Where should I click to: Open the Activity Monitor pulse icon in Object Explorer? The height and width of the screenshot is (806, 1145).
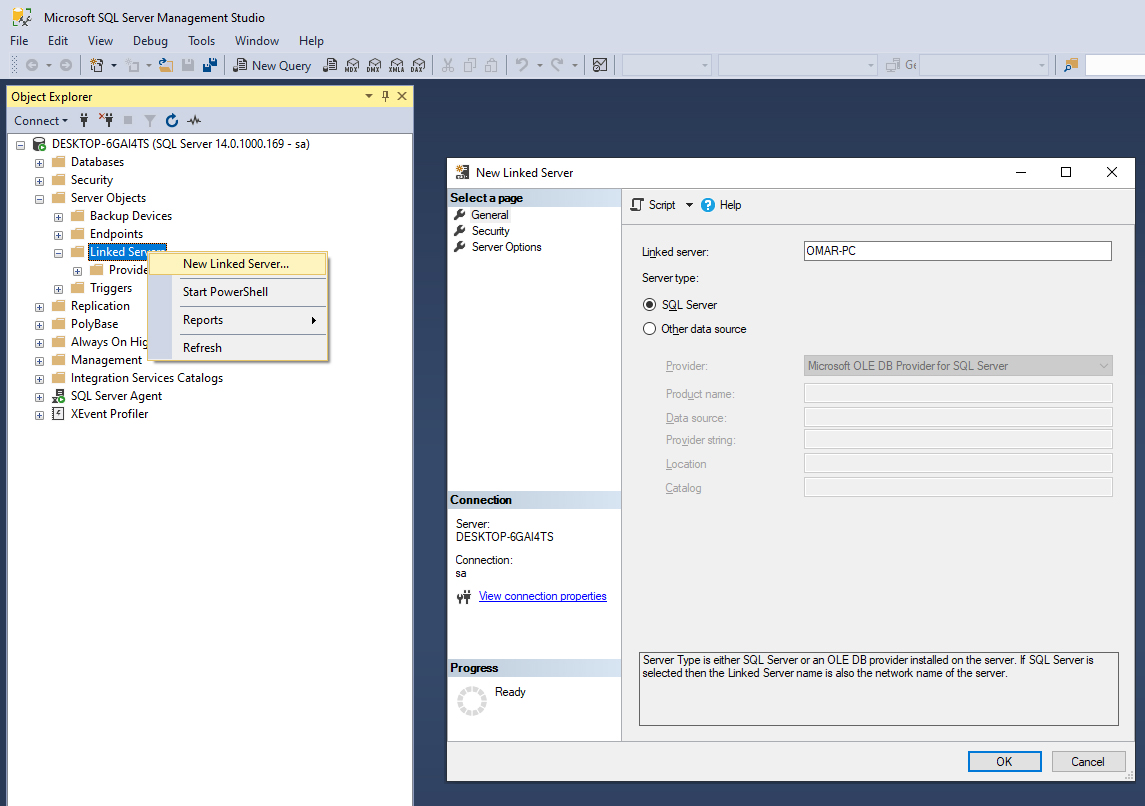click(194, 120)
